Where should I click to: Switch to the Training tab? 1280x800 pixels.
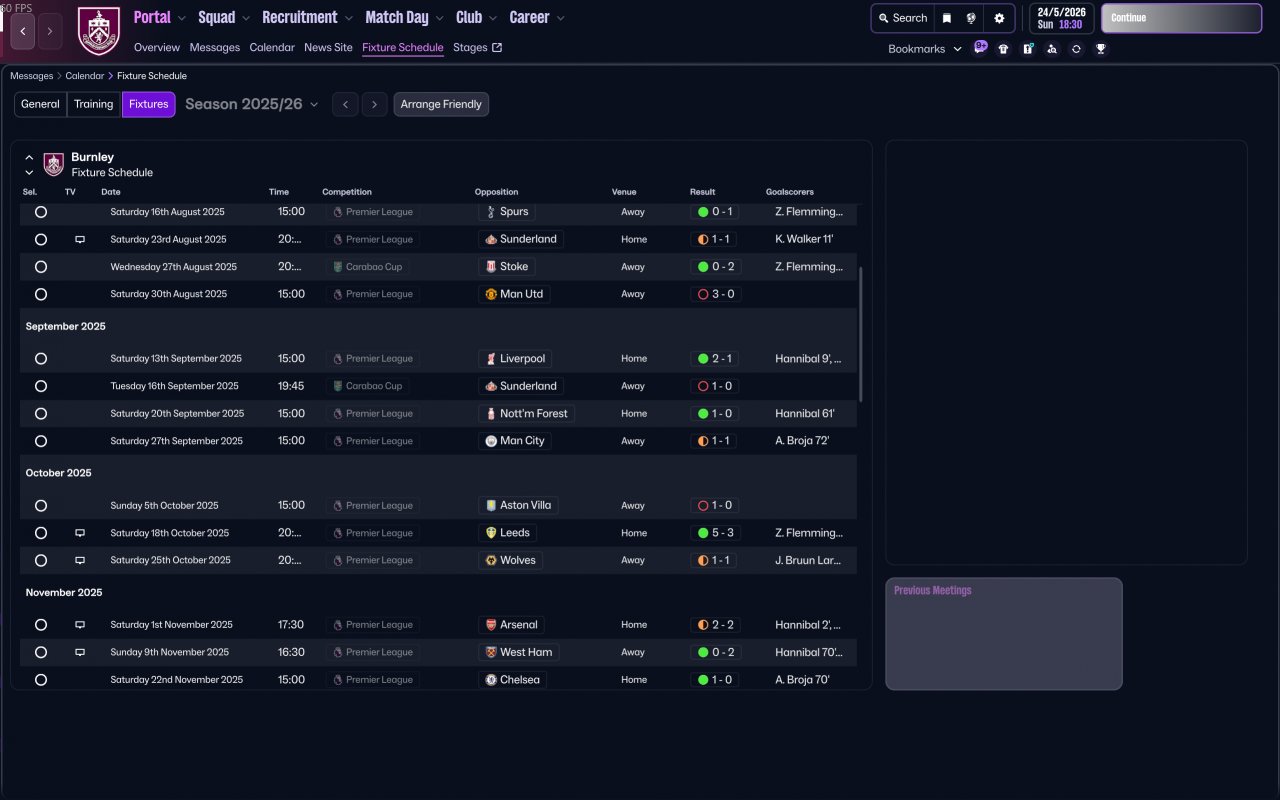tap(94, 104)
